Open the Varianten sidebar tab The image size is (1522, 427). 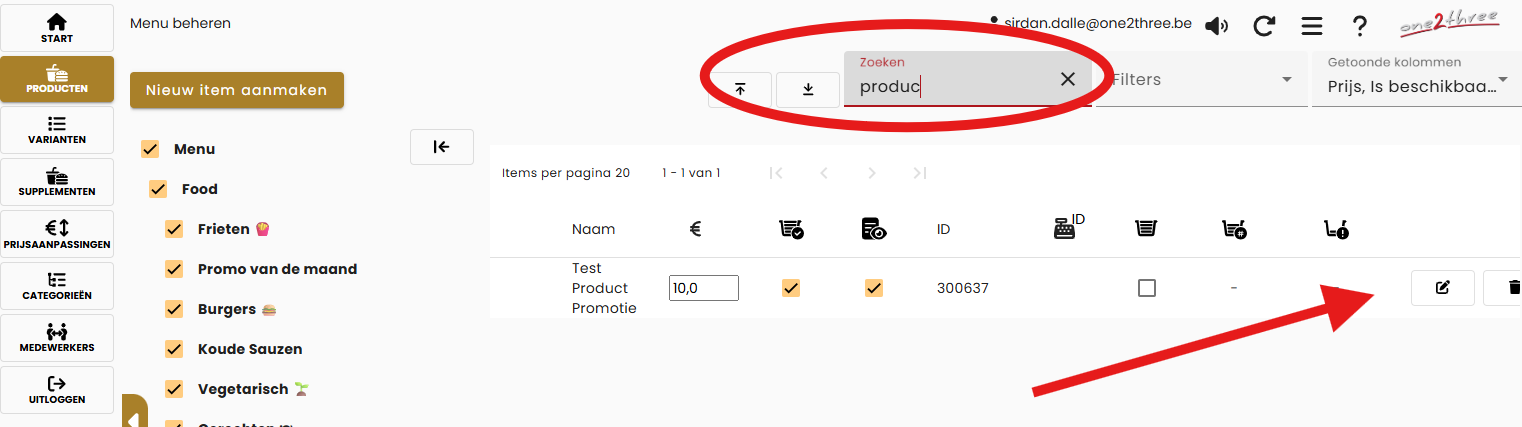click(57, 130)
